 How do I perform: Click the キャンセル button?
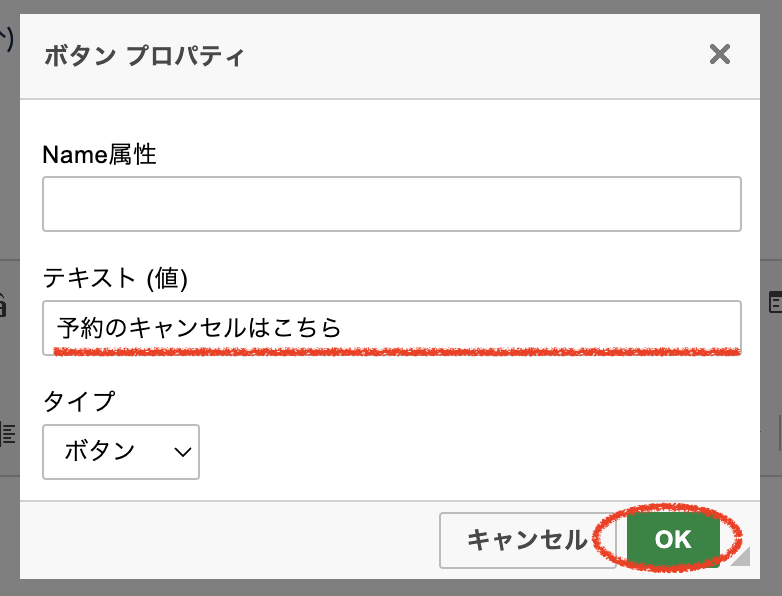pos(527,540)
